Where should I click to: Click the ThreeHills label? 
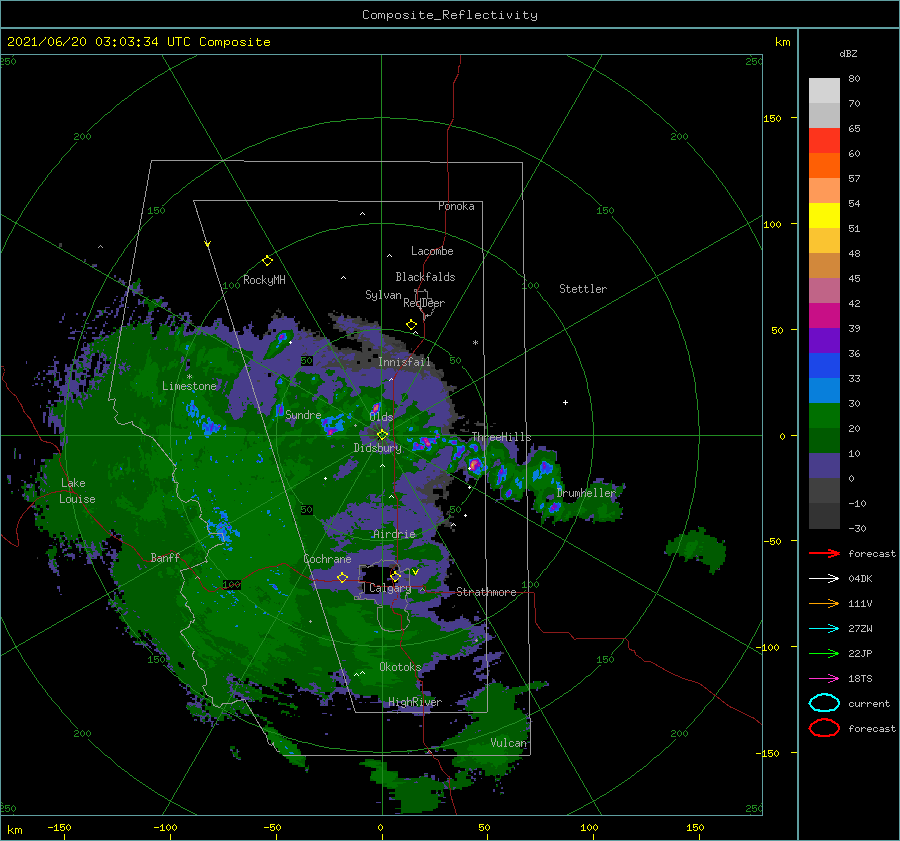pyautogui.click(x=502, y=437)
